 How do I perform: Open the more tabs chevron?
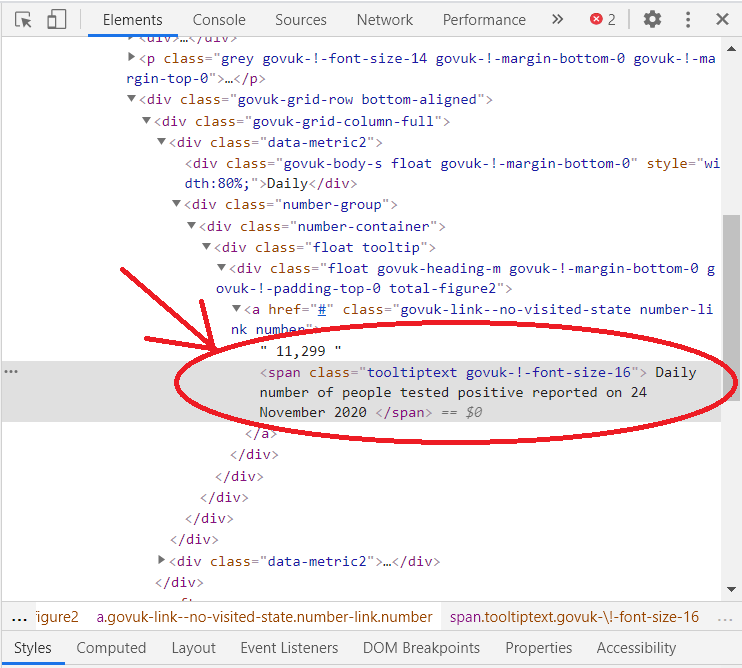coord(557,19)
